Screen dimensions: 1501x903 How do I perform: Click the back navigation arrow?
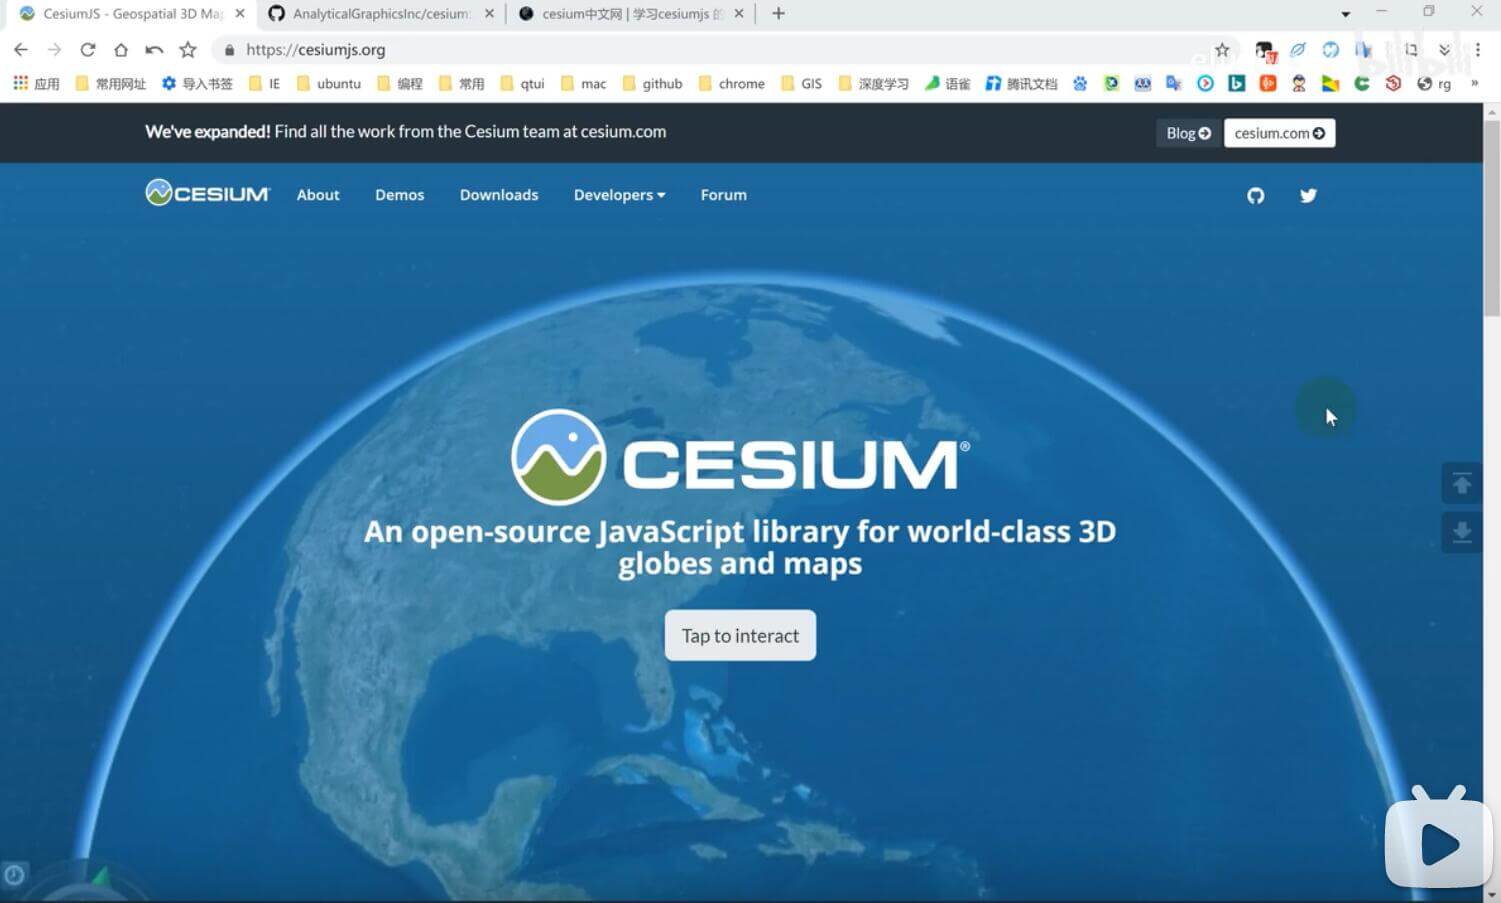pyautogui.click(x=20, y=49)
